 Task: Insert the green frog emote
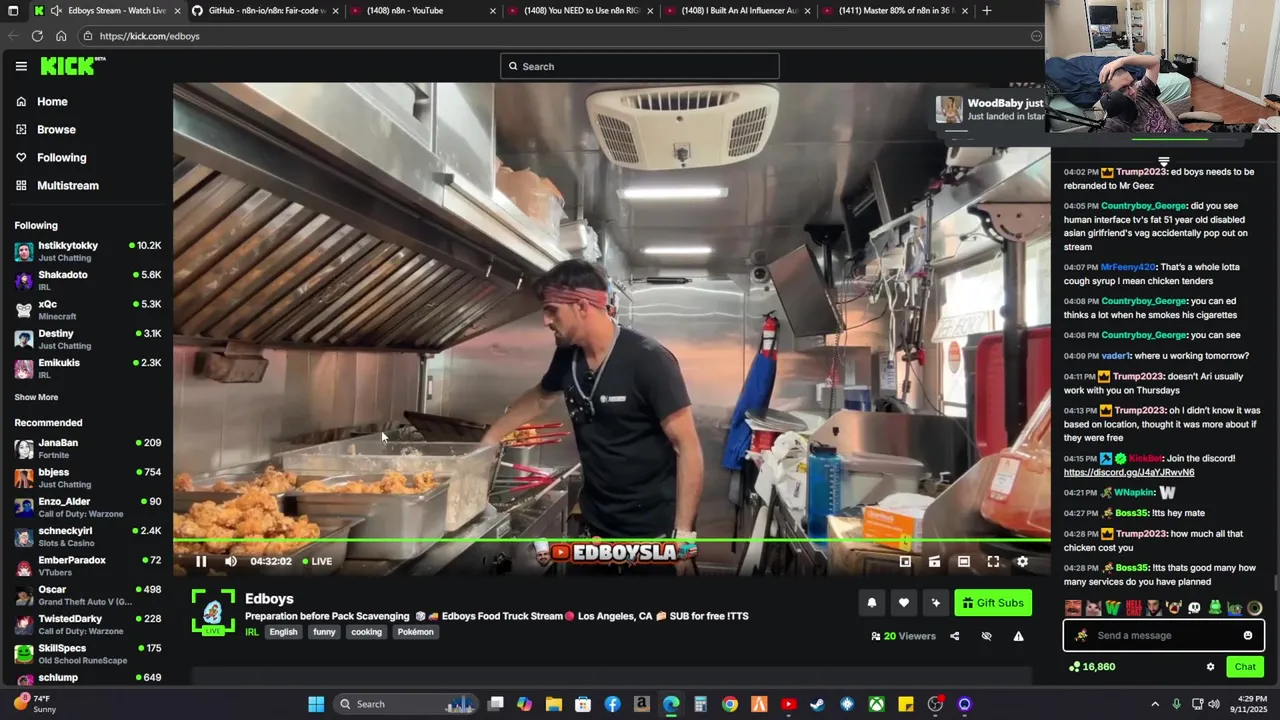click(1214, 608)
